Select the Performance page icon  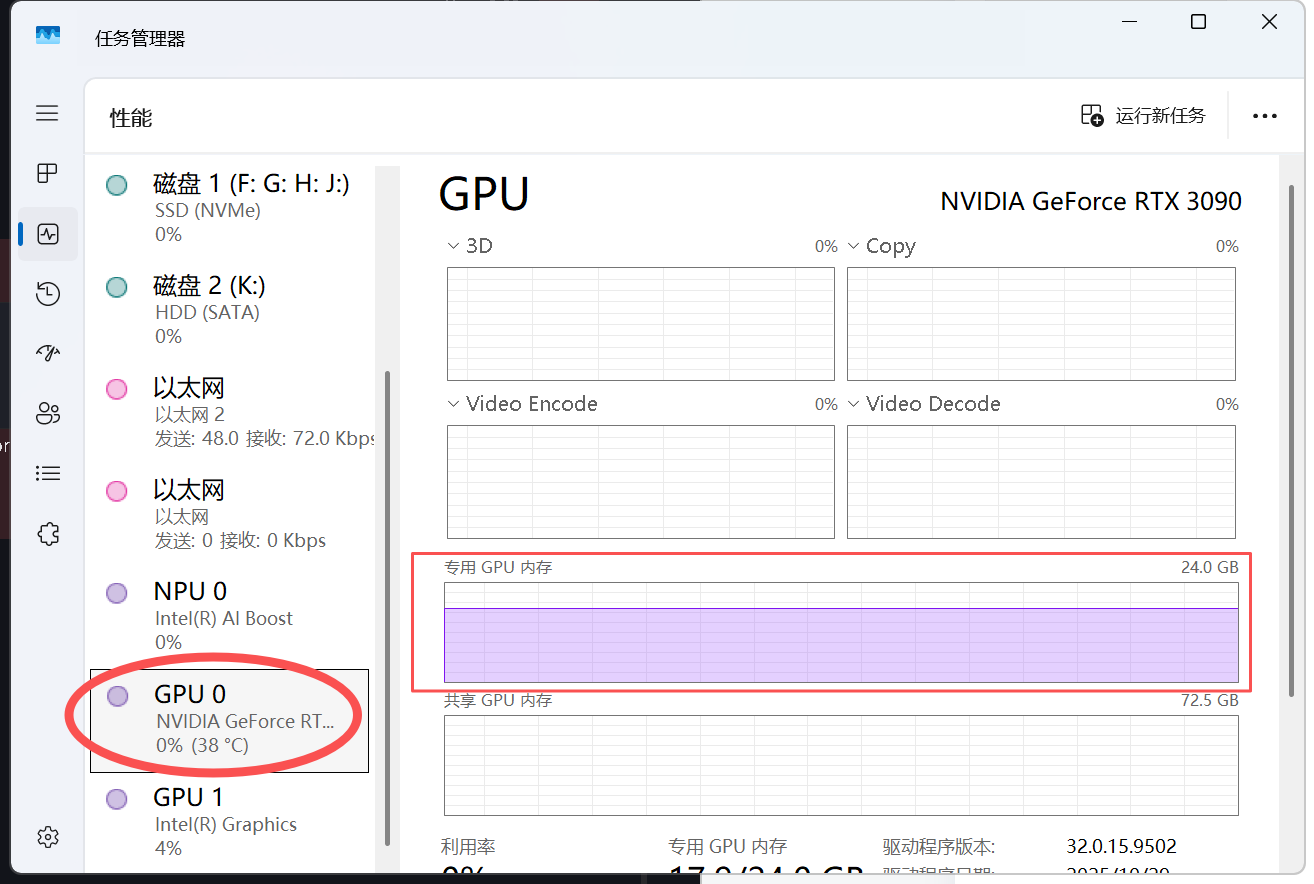pos(48,234)
